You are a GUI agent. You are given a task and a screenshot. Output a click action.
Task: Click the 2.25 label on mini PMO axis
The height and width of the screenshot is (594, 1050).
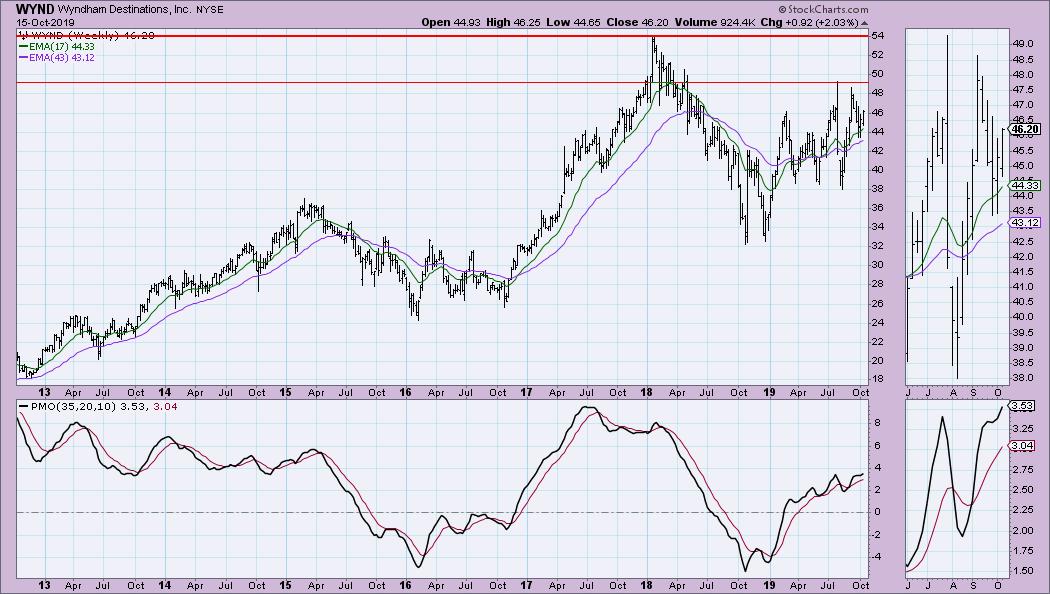(x=1021, y=510)
